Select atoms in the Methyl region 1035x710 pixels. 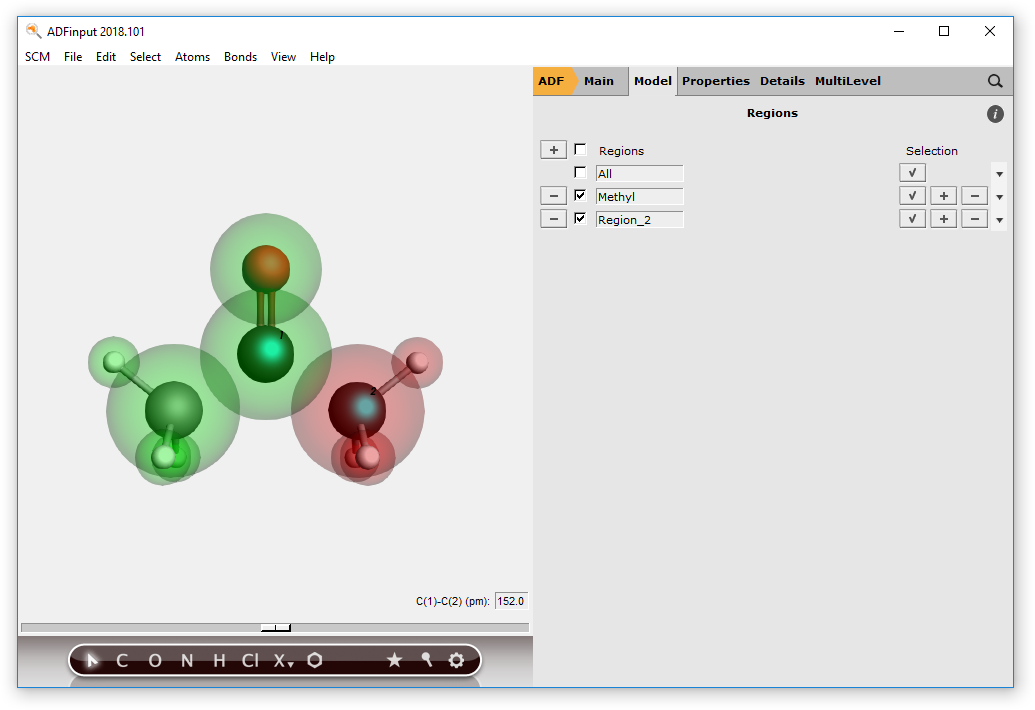pos(912,196)
